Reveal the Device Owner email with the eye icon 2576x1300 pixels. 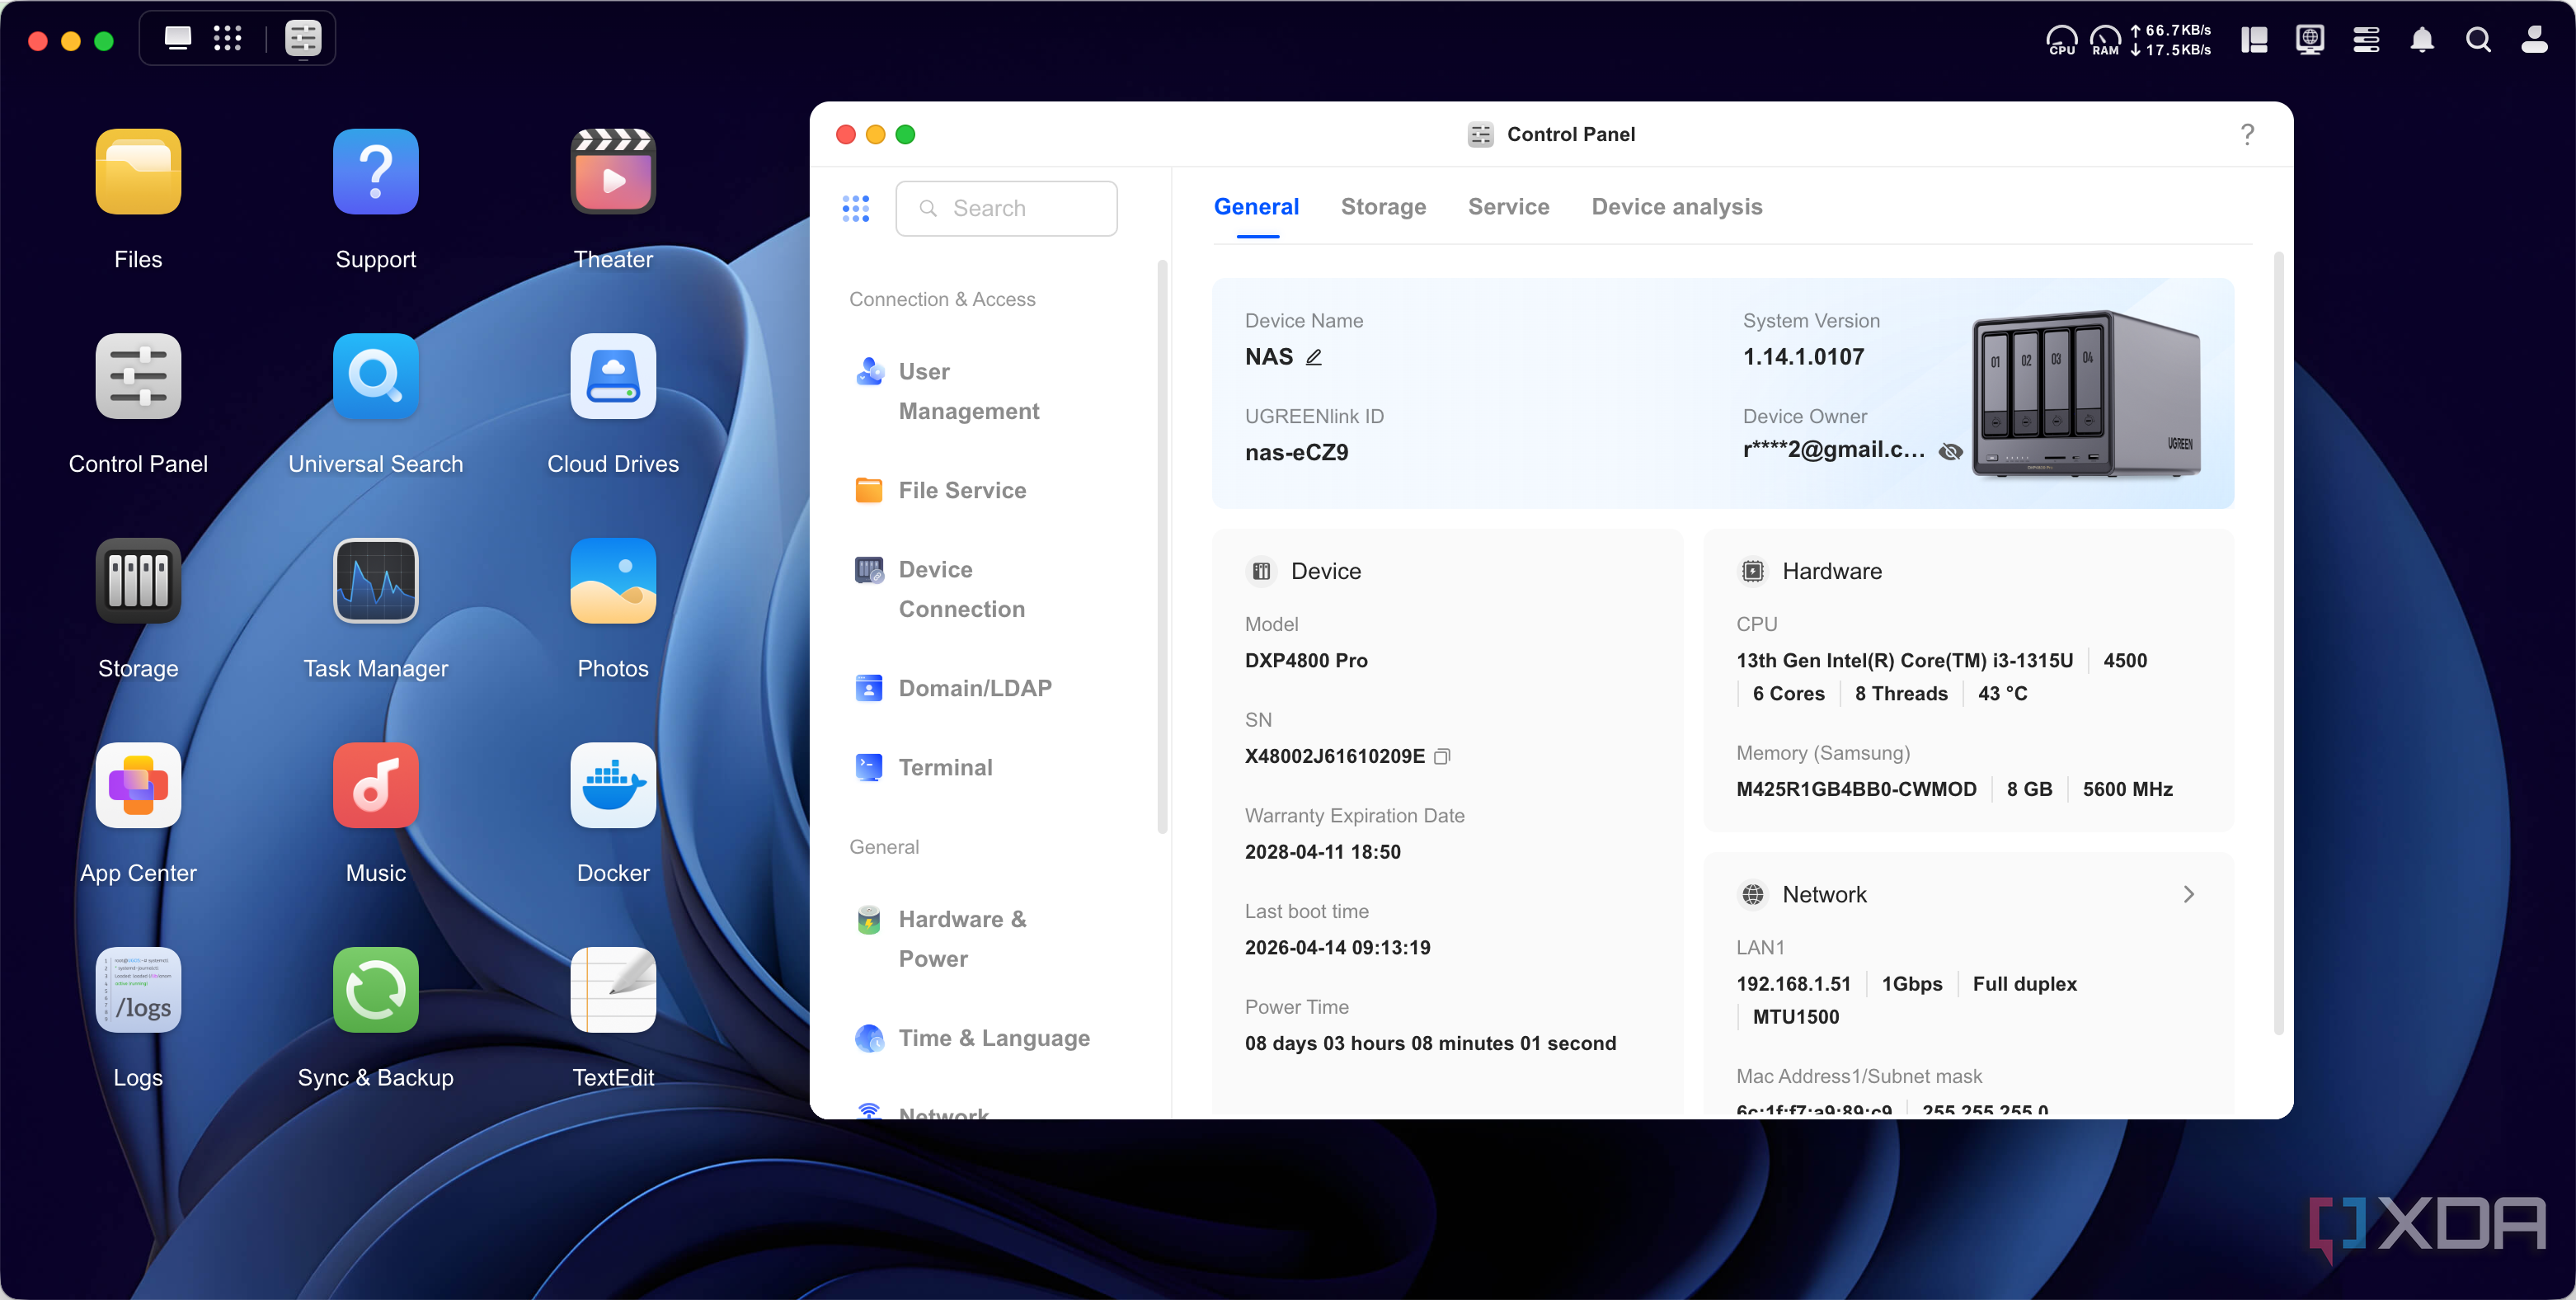click(1950, 451)
